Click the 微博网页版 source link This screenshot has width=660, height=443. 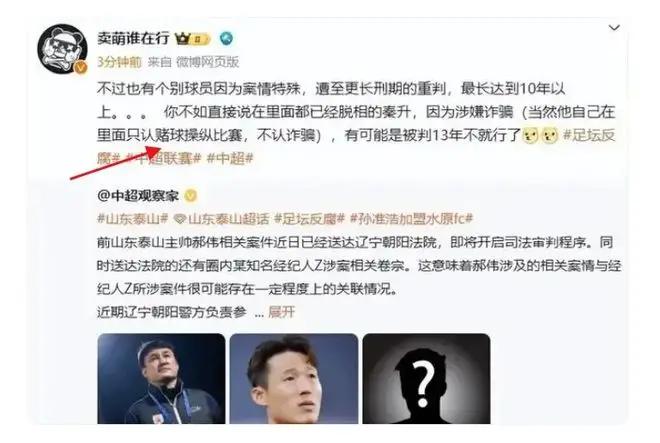coord(208,62)
